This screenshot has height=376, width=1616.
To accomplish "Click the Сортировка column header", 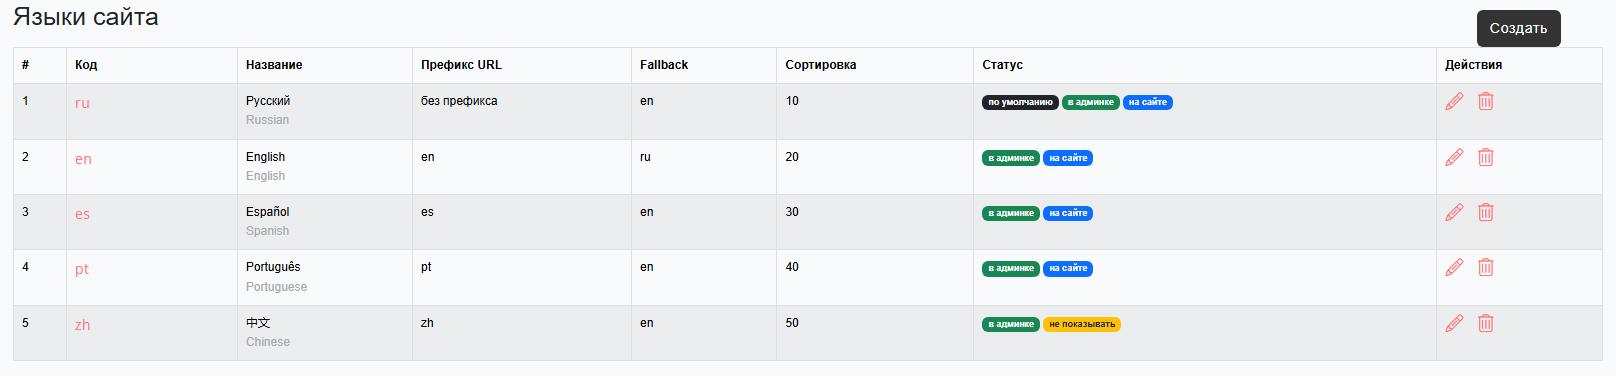I will [820, 65].
